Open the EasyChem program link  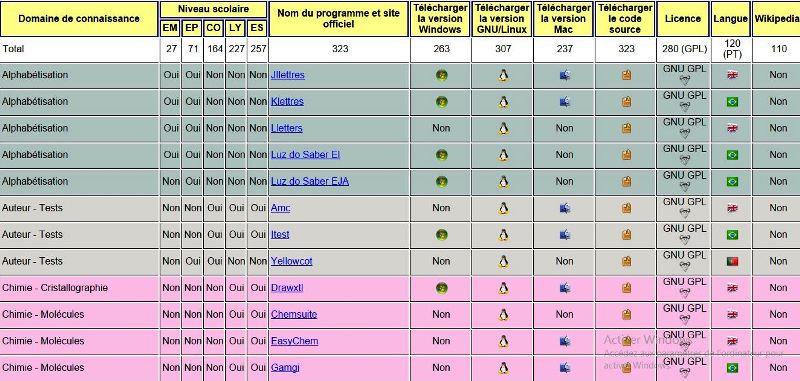coord(294,340)
